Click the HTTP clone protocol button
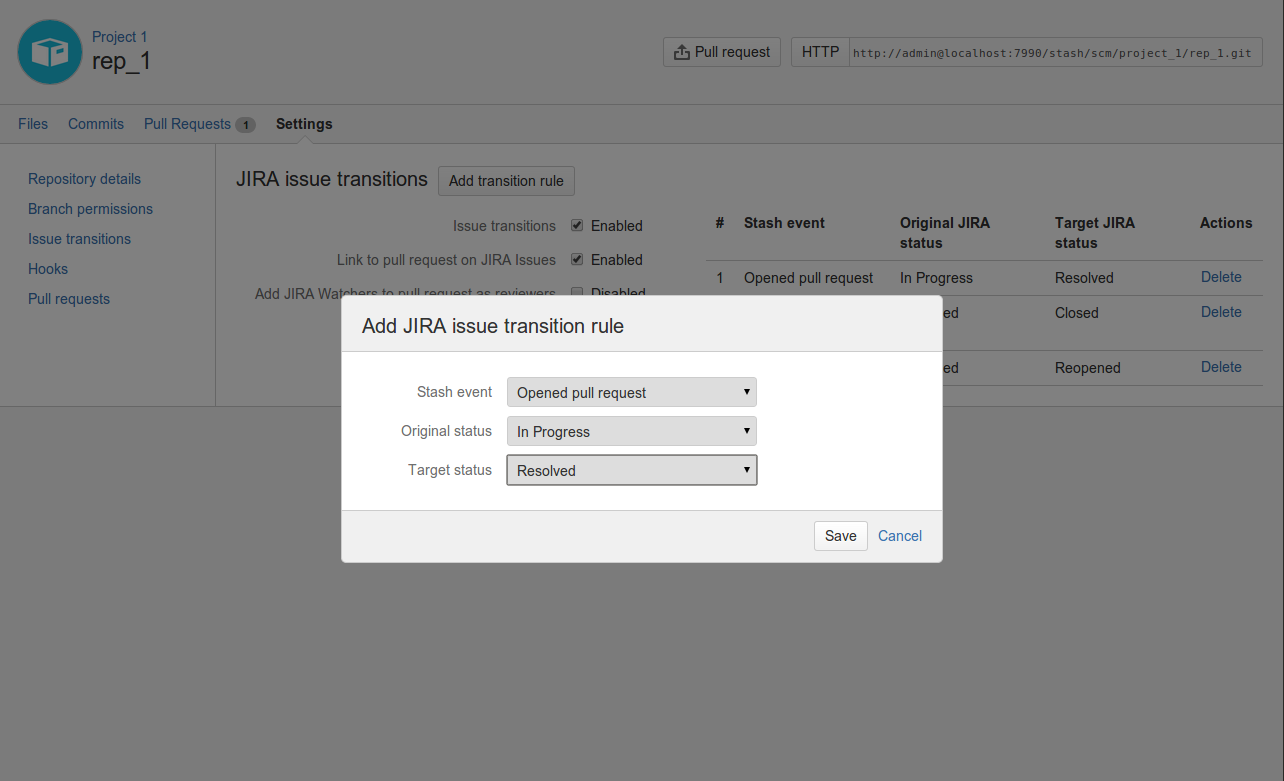The width and height of the screenshot is (1284, 781). pos(820,52)
